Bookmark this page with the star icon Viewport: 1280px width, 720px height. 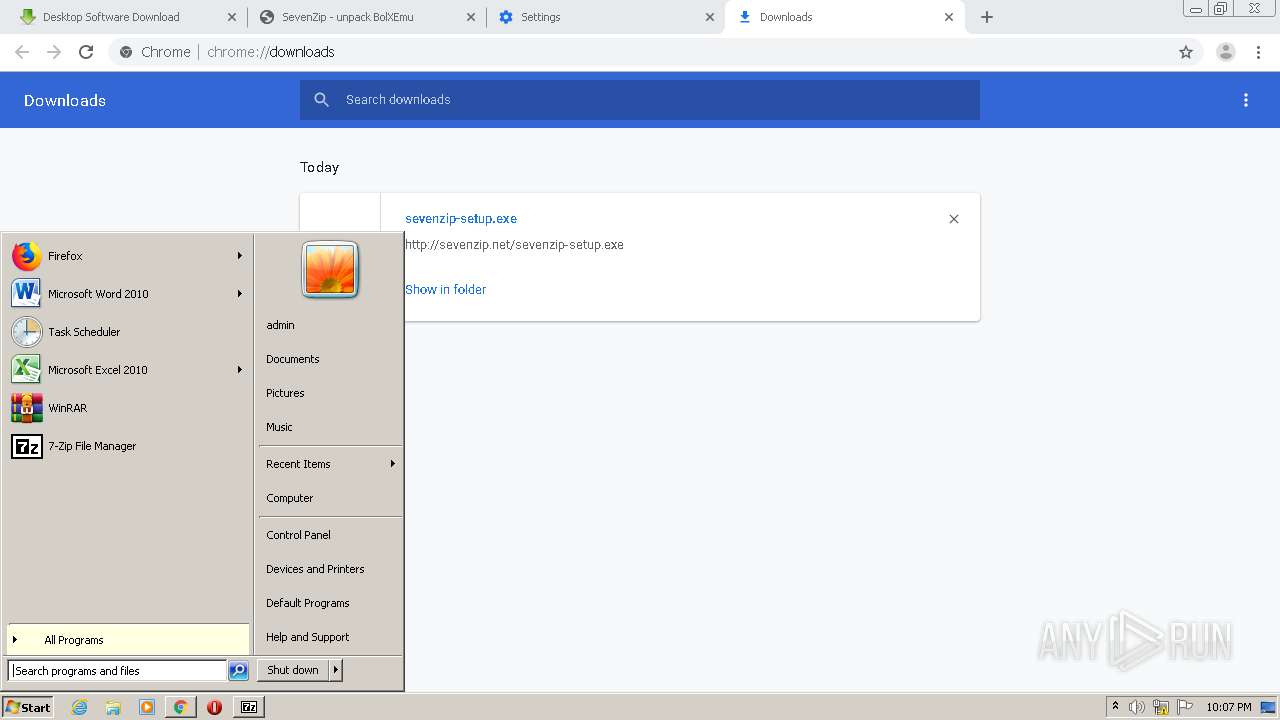click(x=1186, y=52)
